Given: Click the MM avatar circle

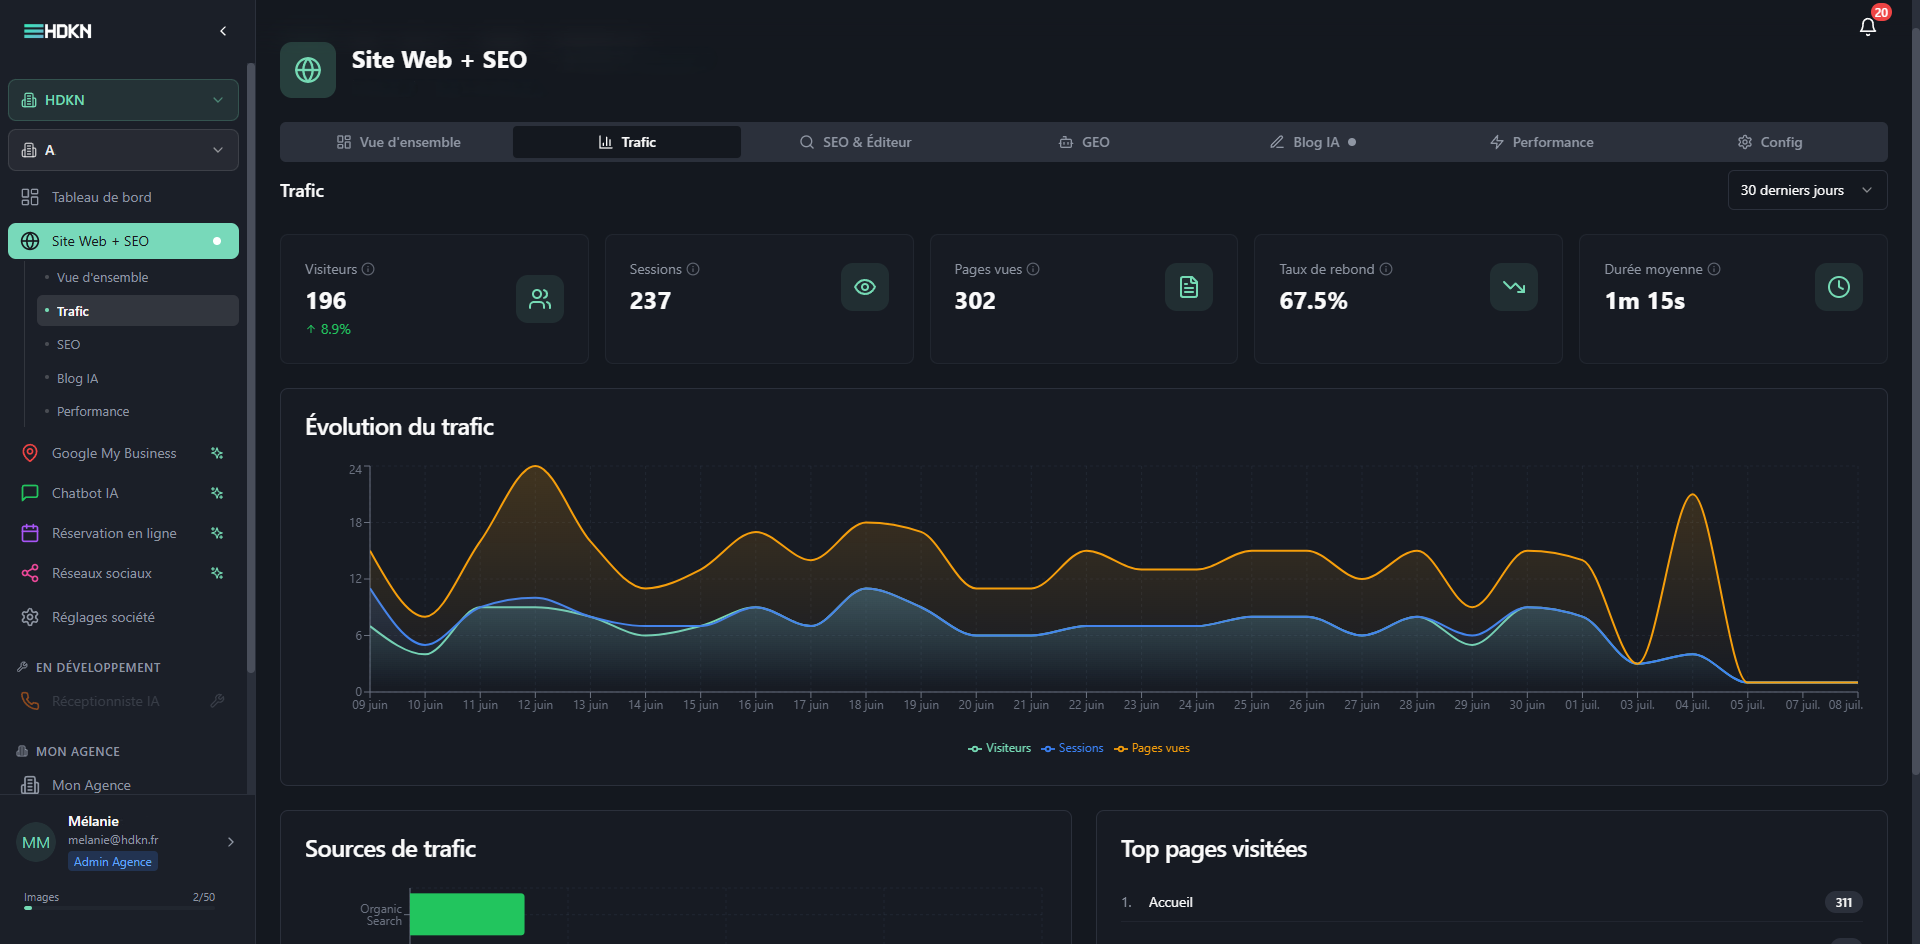Looking at the screenshot, I should coord(36,842).
